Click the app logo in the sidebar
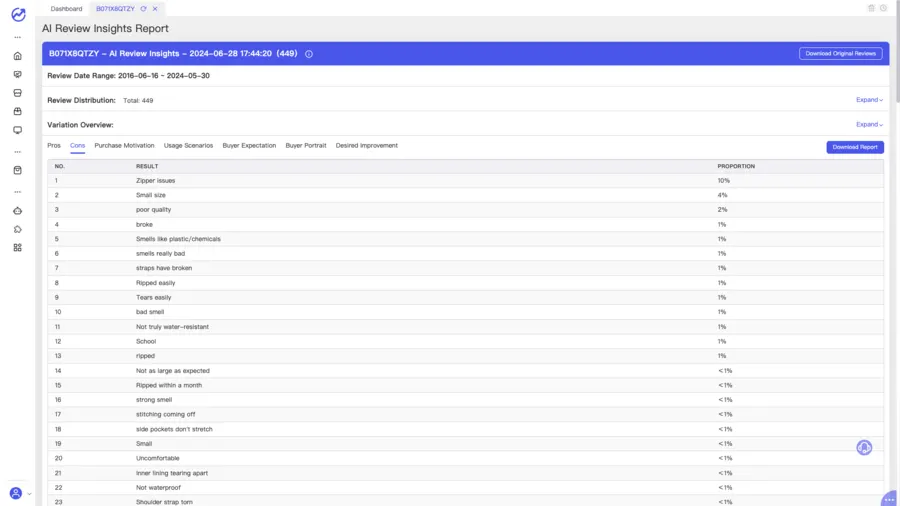Screen dimensions: 900x506 pyautogui.click(x=18, y=14)
